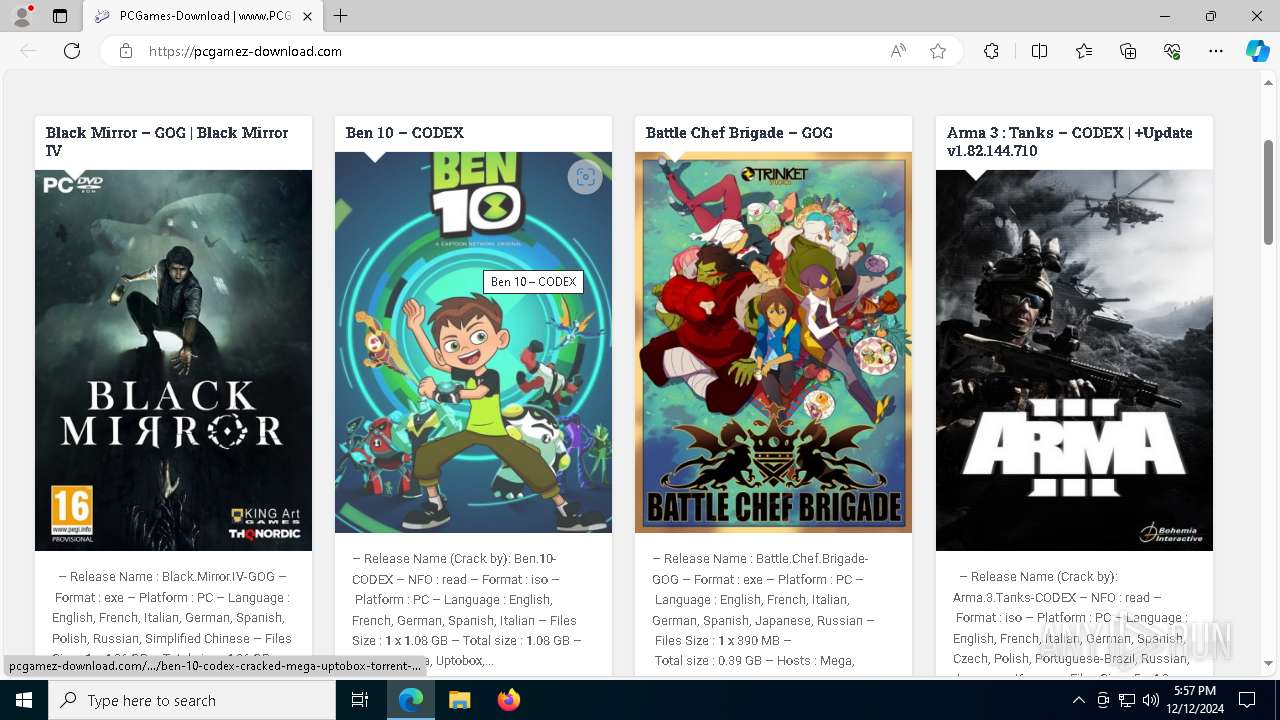Switch to Microsoft Edge taskbar icon

coord(411,700)
